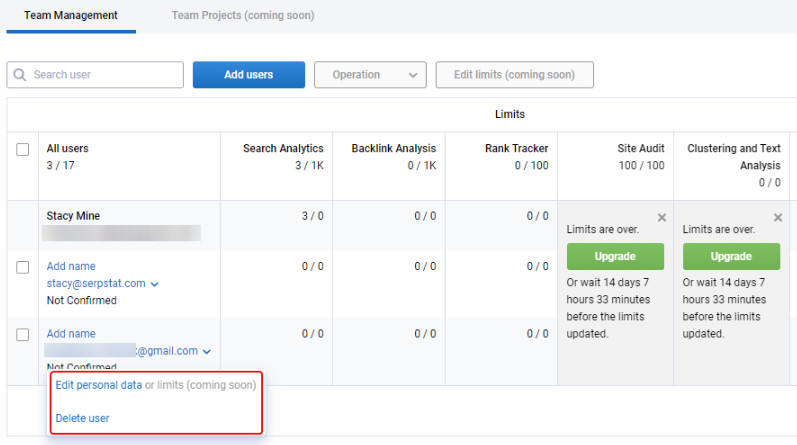Click the Edit limits (coming soon) button

coord(514,75)
